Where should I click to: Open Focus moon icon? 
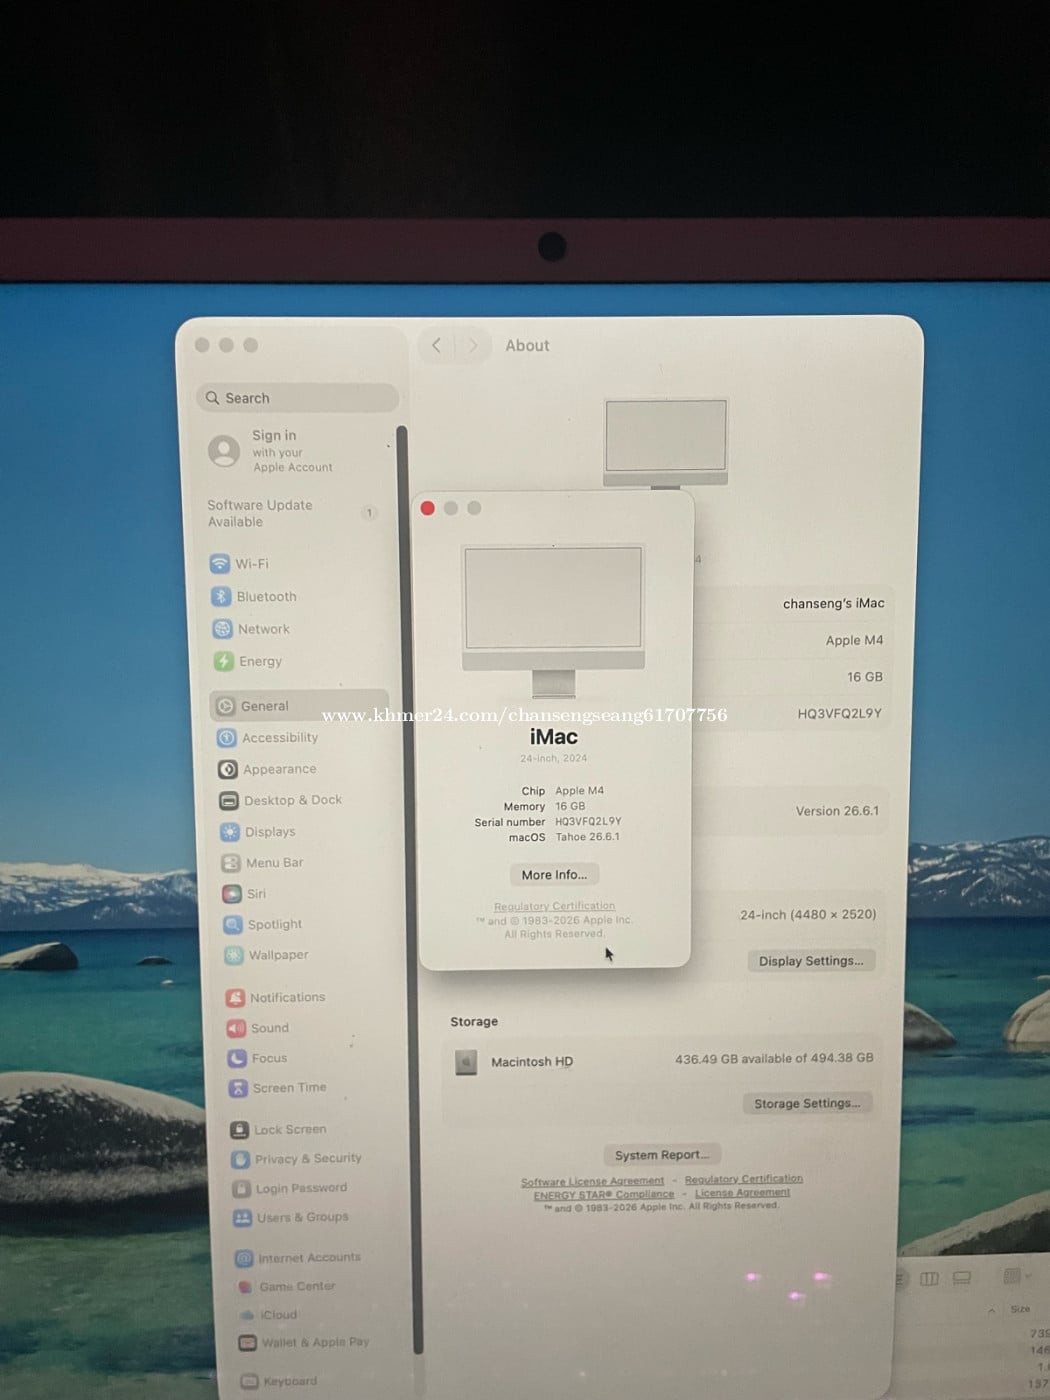tap(237, 1058)
